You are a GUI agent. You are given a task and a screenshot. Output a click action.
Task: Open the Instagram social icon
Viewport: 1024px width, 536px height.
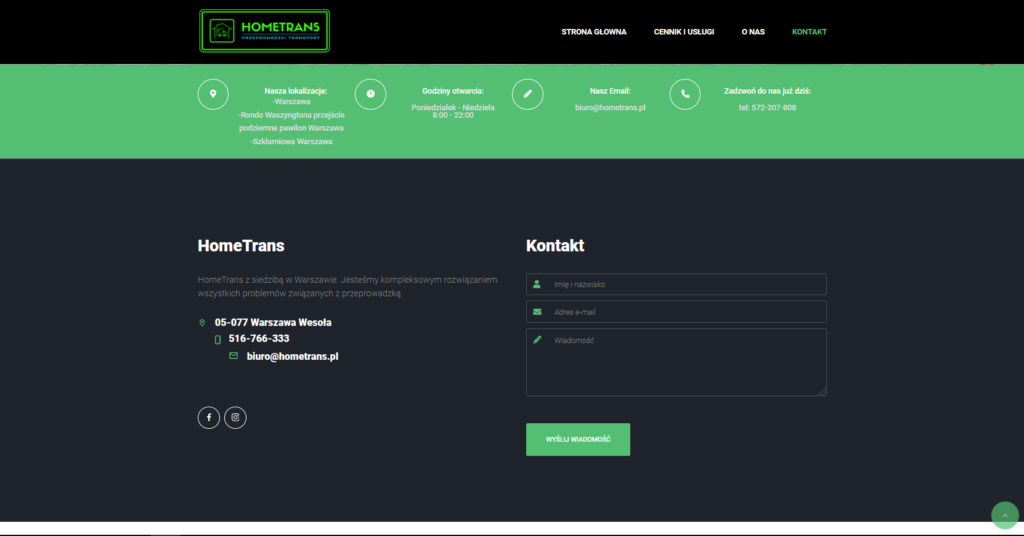pyautogui.click(x=235, y=418)
